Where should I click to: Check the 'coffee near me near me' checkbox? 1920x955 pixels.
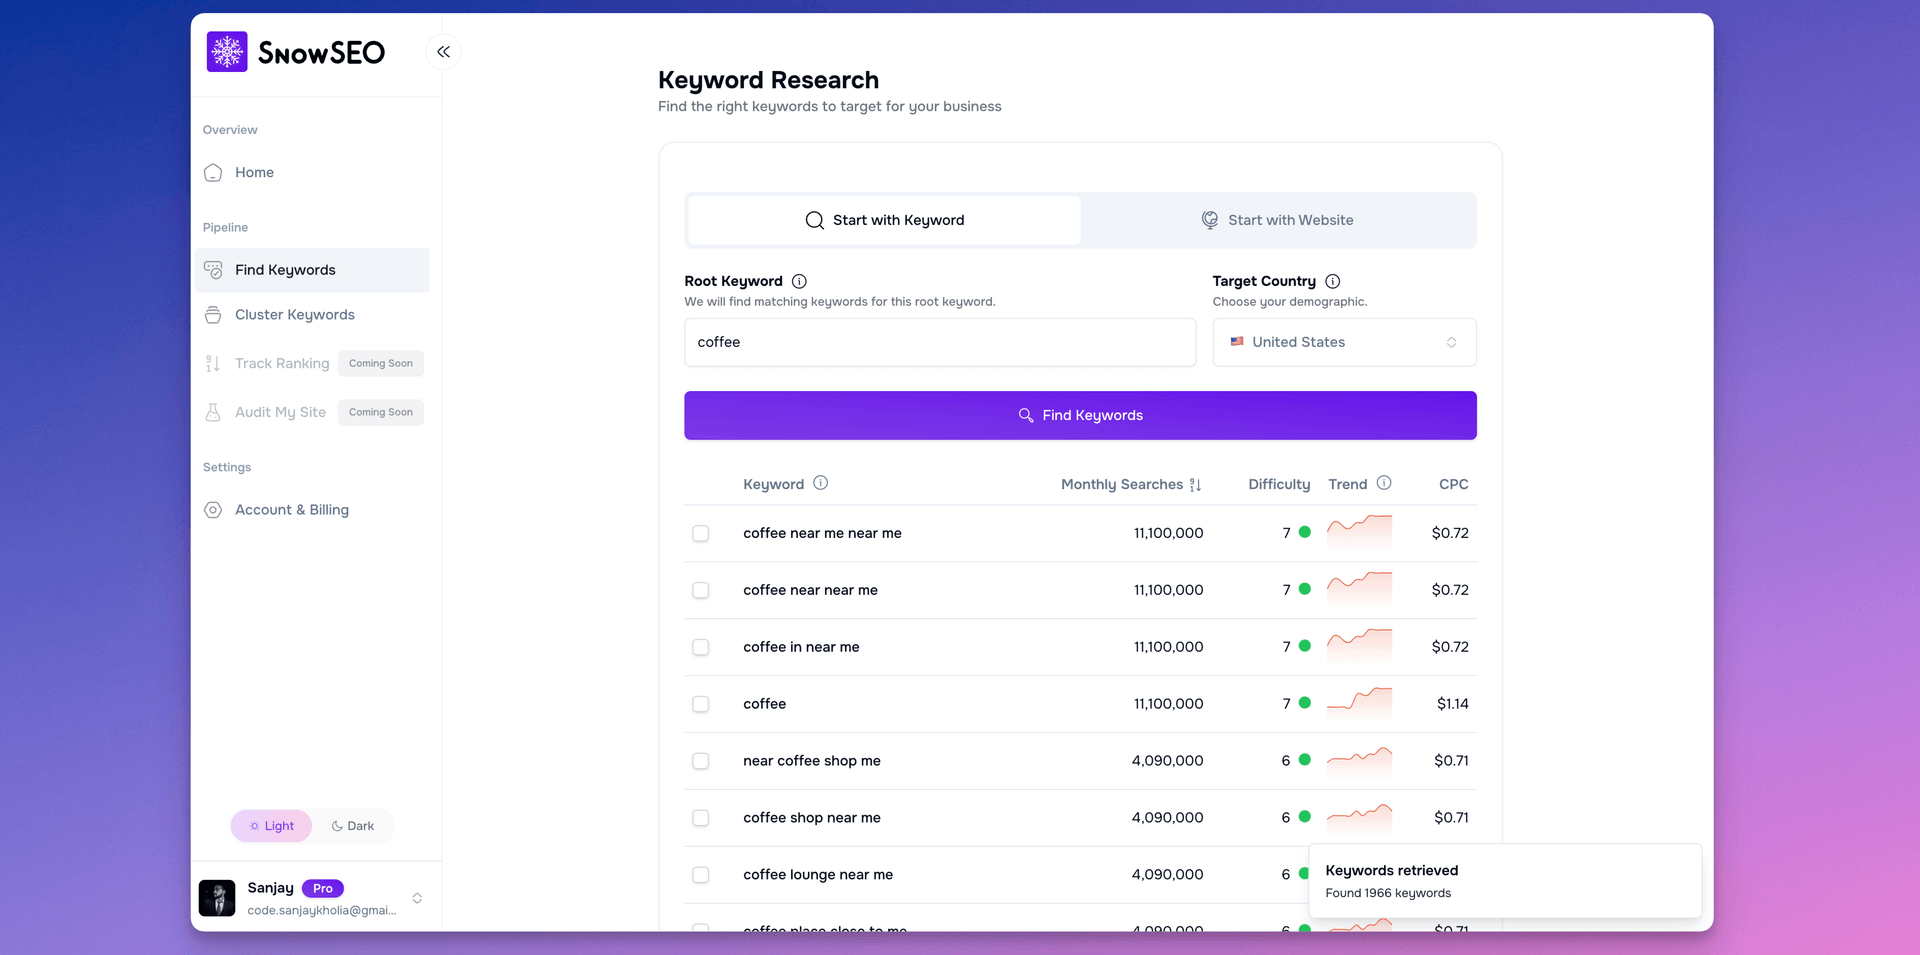pyautogui.click(x=701, y=534)
